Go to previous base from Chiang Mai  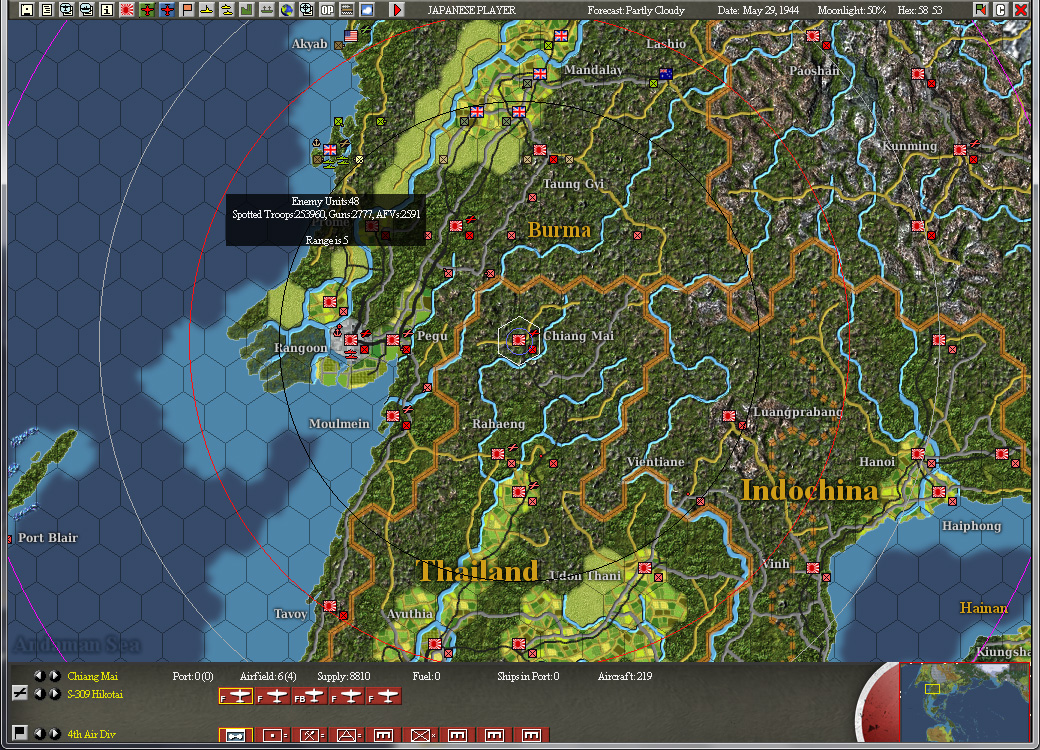click(x=40, y=676)
